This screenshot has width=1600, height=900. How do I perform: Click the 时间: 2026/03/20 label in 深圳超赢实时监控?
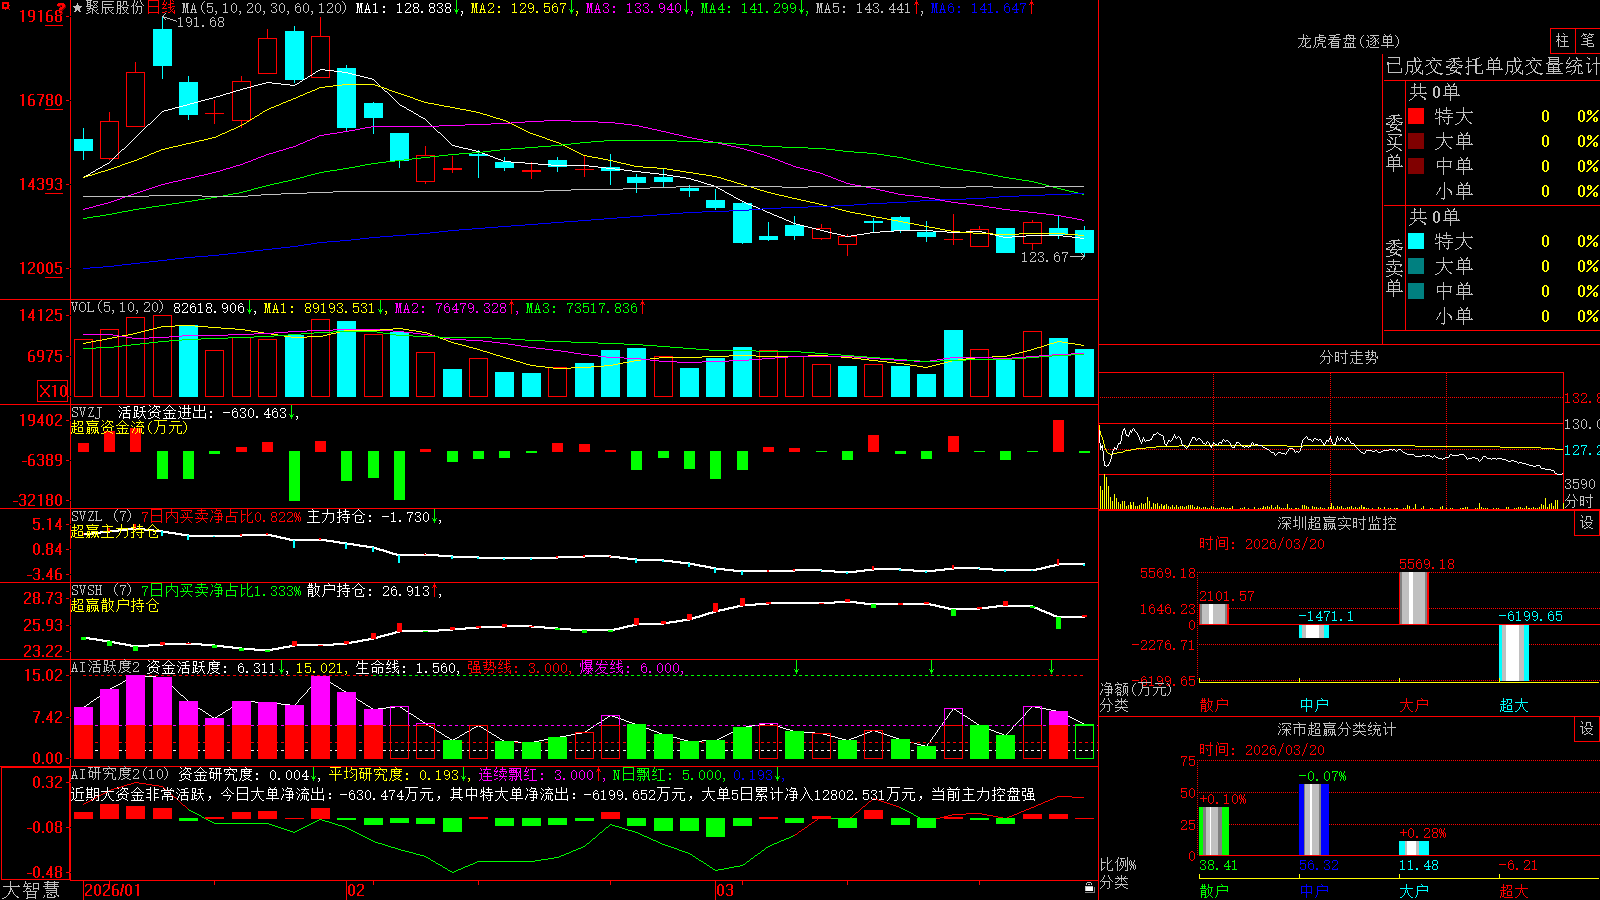[1262, 544]
